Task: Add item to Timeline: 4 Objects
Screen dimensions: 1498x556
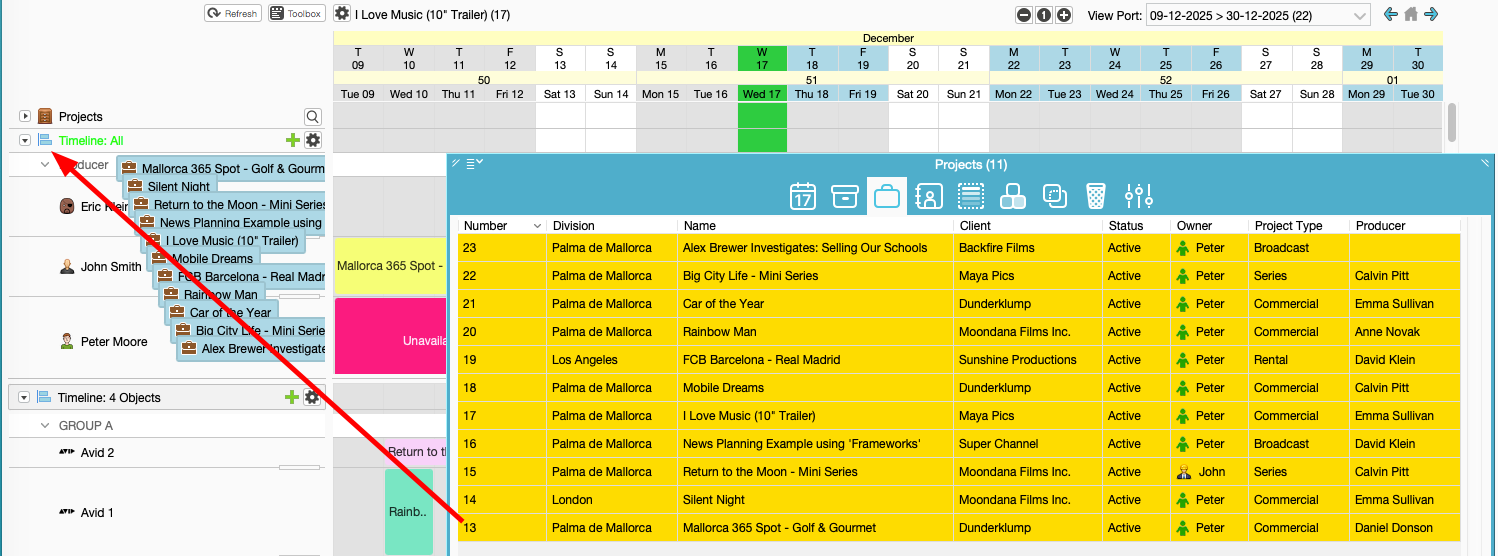Action: tap(292, 397)
